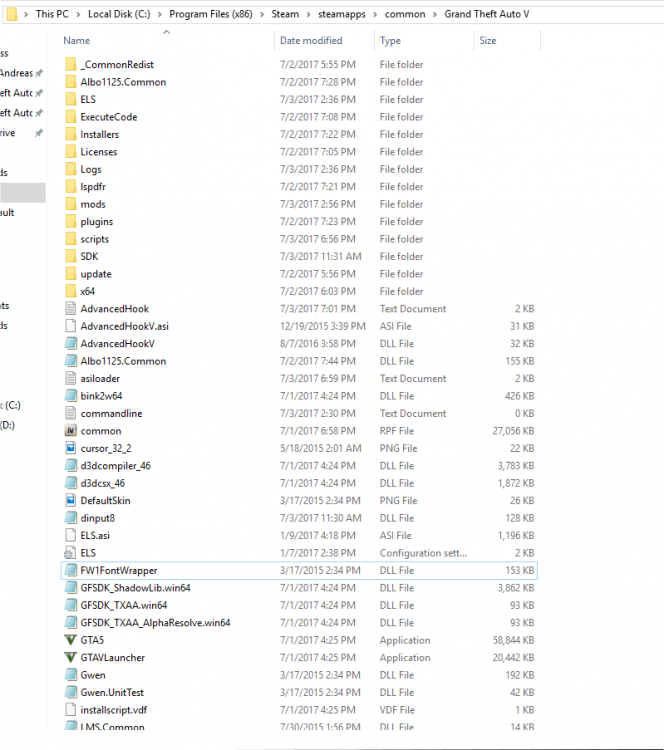The width and height of the screenshot is (664, 750).
Task: Select the bink2w64 DLL icon
Action: 70,396
